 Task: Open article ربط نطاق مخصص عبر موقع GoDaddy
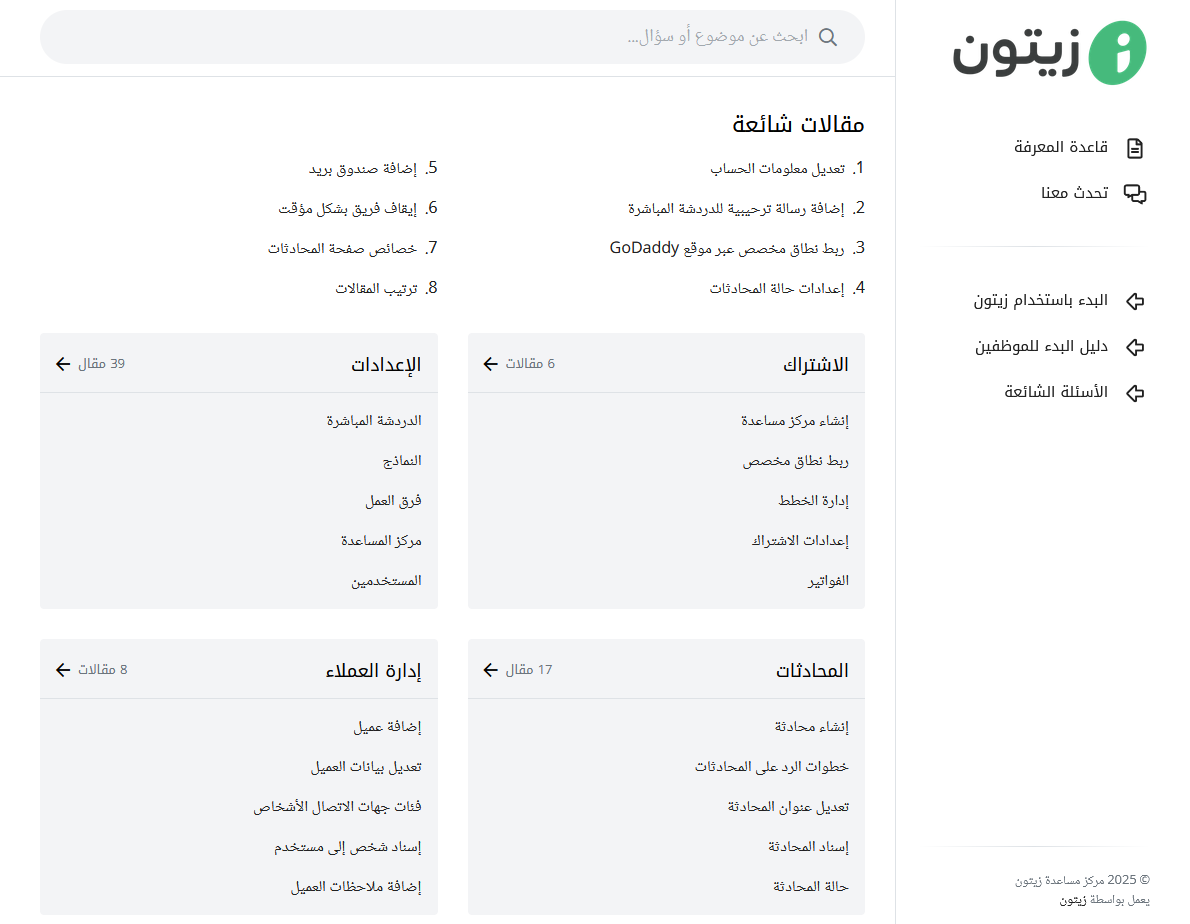coord(727,249)
